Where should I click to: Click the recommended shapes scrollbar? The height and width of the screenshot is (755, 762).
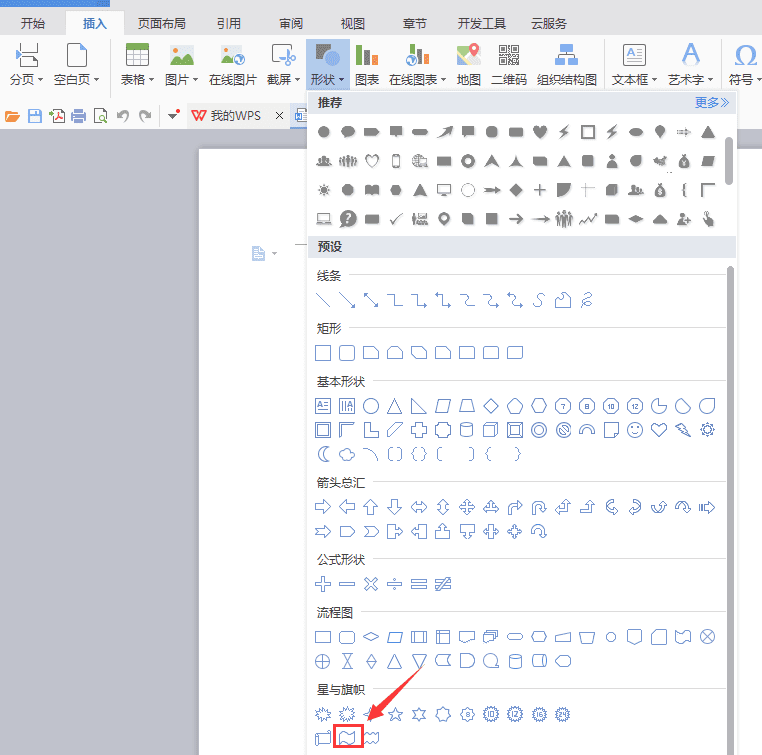728,161
